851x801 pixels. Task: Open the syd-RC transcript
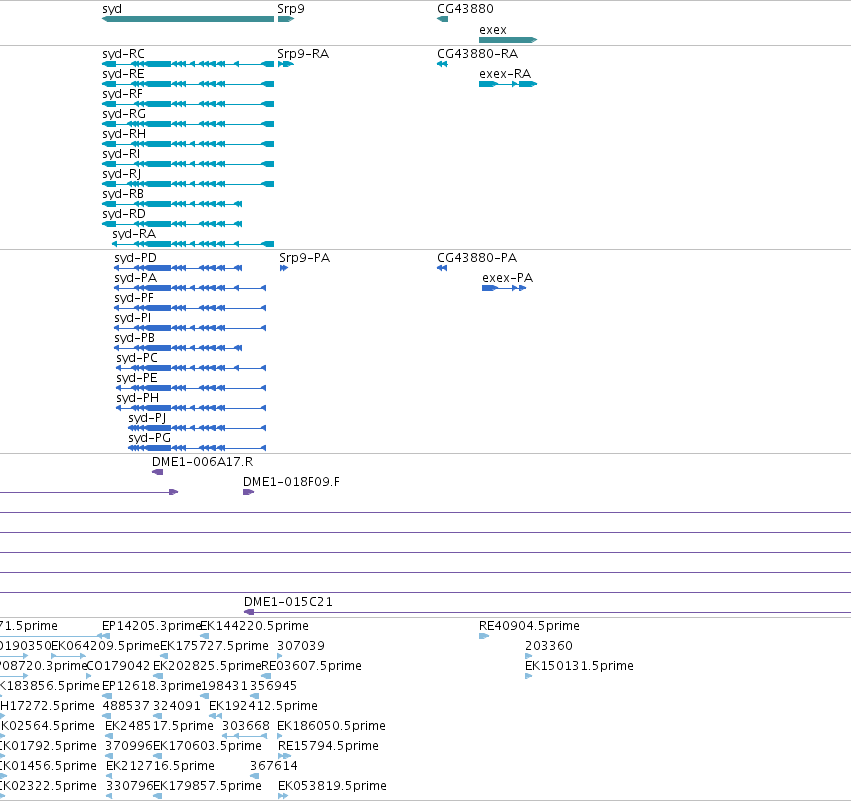(188, 64)
